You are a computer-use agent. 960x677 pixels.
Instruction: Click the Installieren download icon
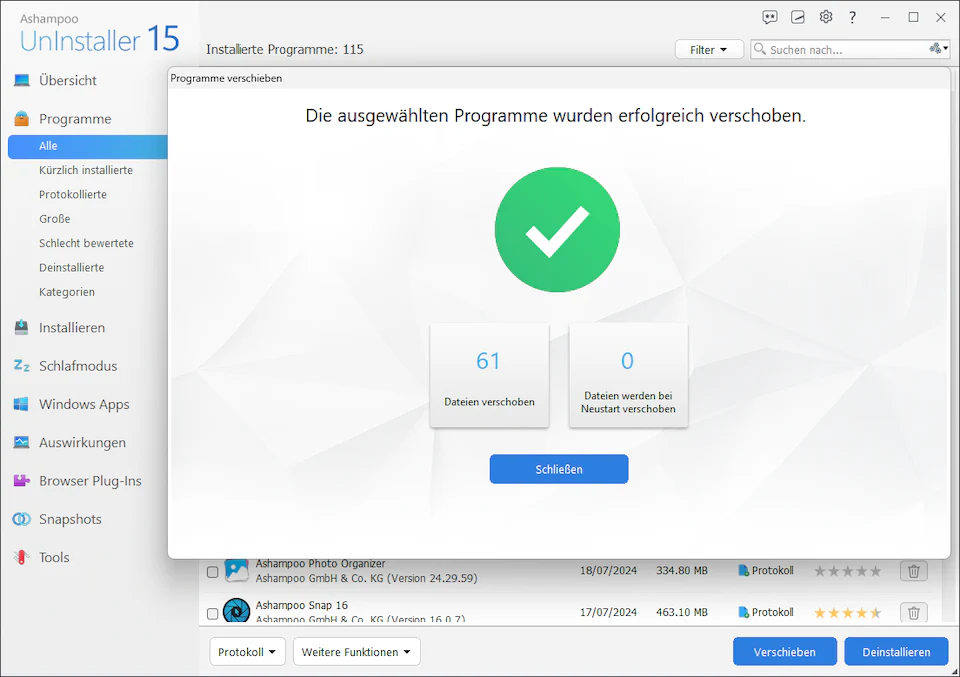[21, 327]
